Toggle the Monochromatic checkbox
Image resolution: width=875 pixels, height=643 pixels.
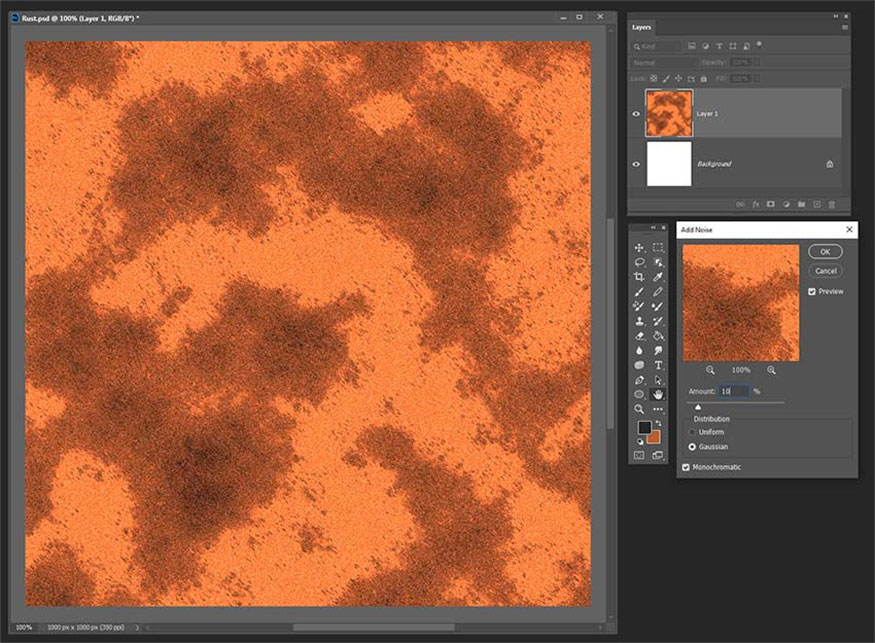click(x=686, y=467)
